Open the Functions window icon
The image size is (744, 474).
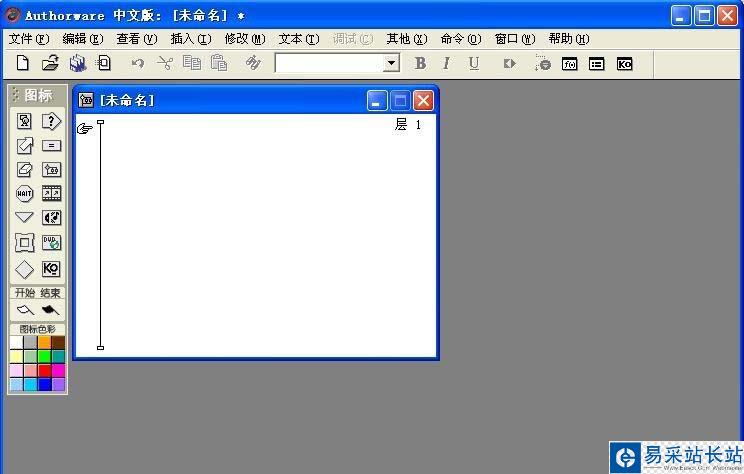[x=569, y=64]
